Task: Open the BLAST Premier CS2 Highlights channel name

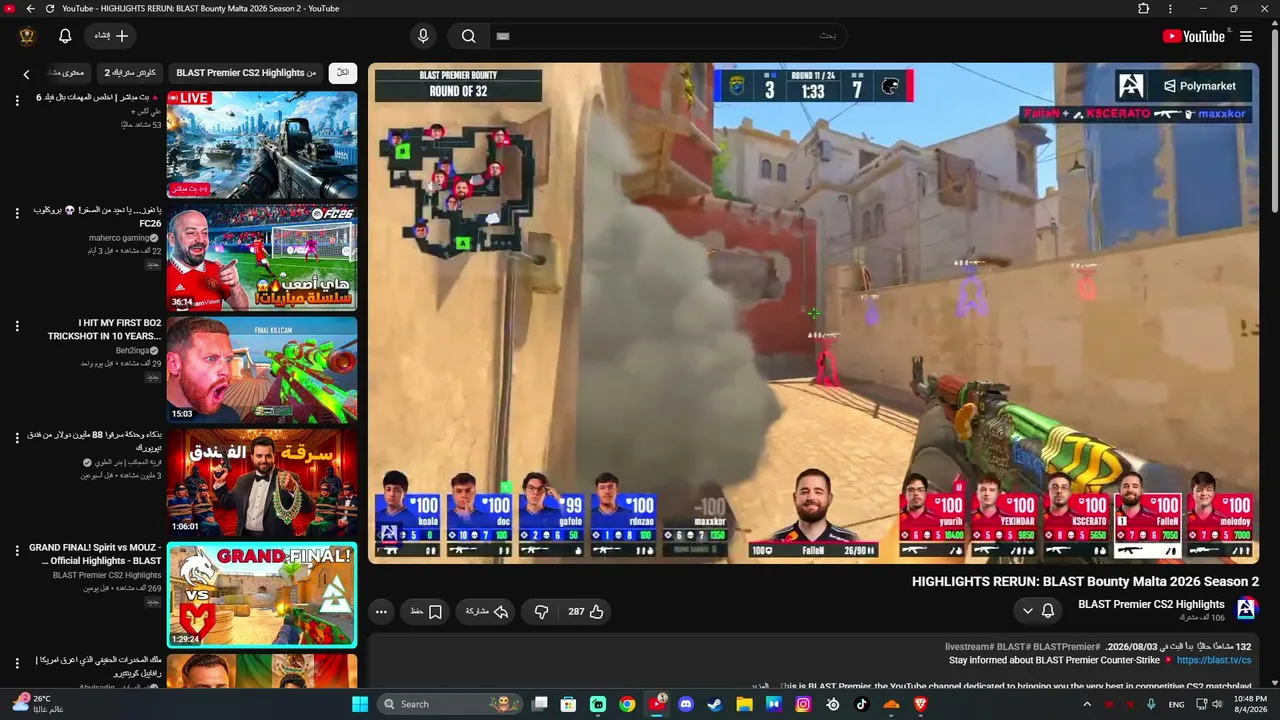Action: pos(1151,604)
